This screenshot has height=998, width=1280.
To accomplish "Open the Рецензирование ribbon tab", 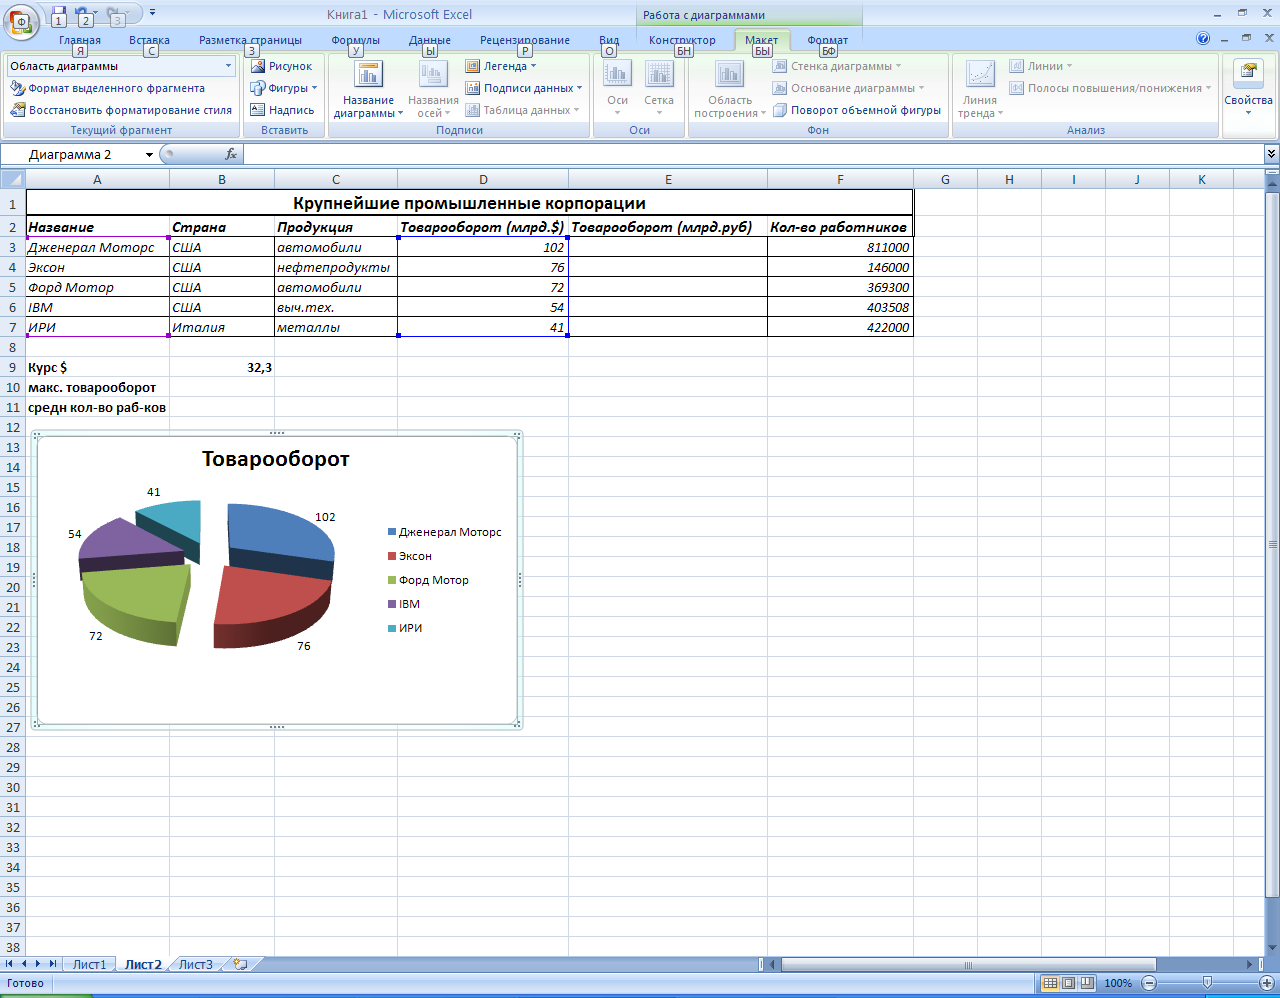I will 525,40.
